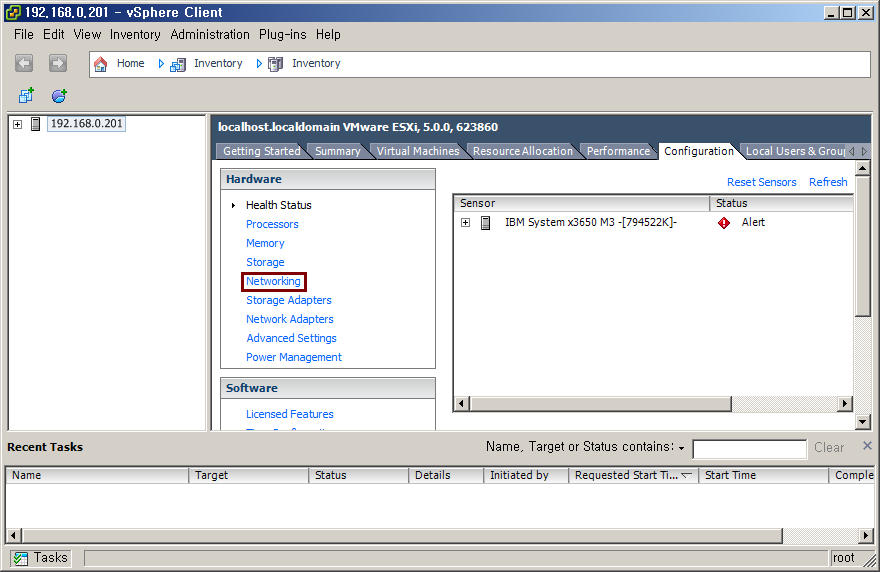Open the Network Adapters link
This screenshot has width=880, height=572.
click(x=290, y=319)
